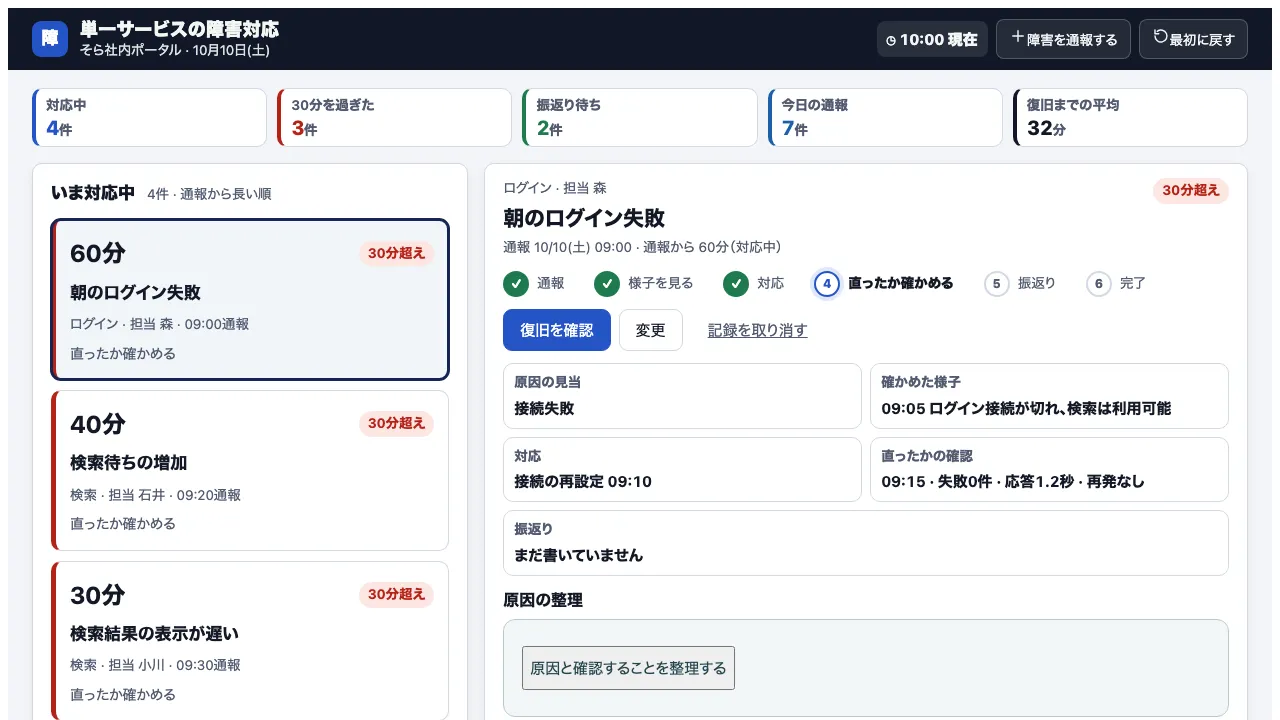Click the ログイン · 担当 森 detail header label
The width and height of the screenshot is (1280, 720).
[x=555, y=188]
